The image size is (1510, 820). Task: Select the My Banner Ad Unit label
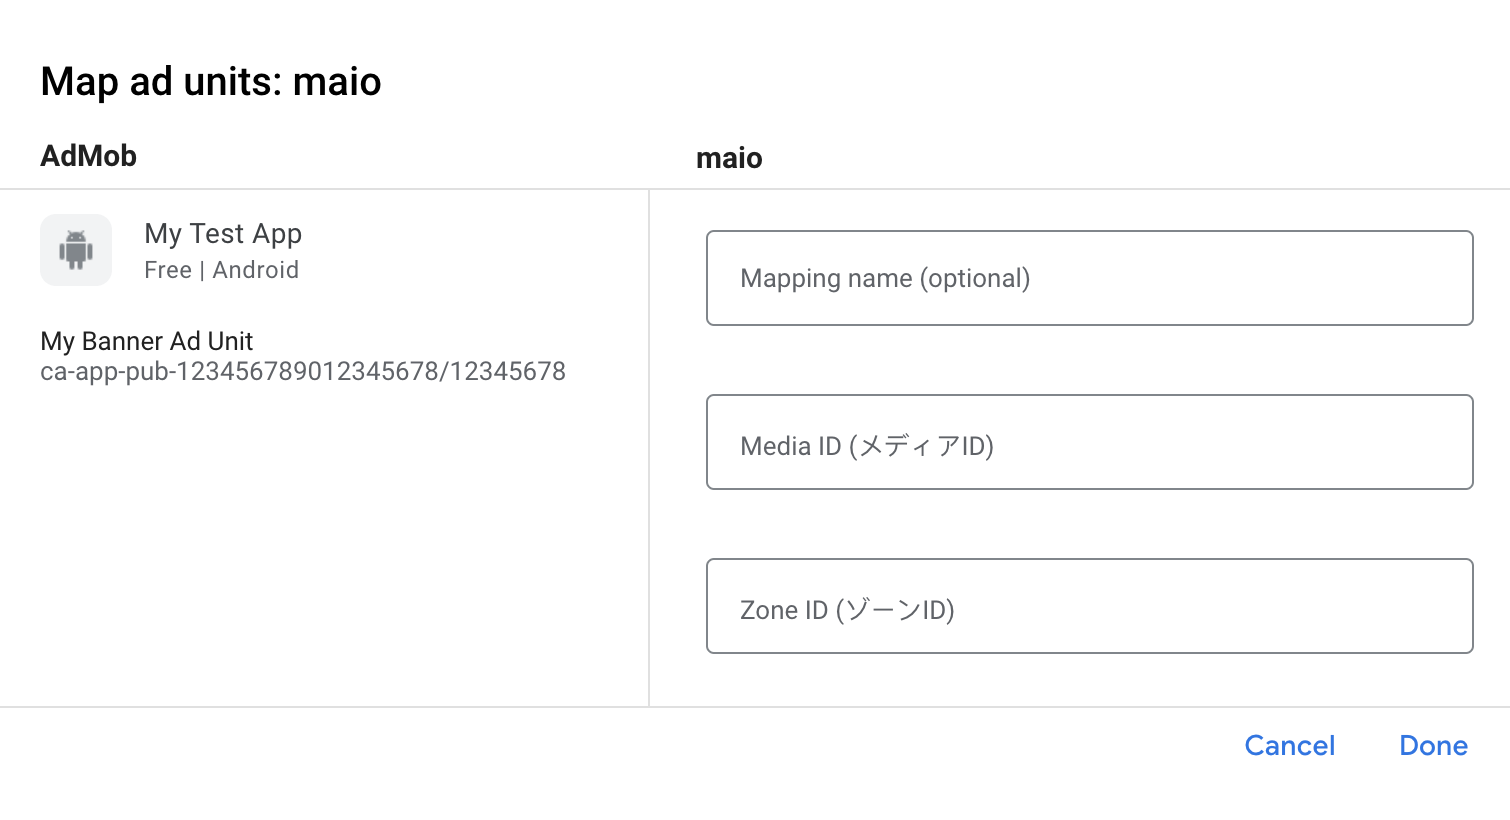coord(147,341)
